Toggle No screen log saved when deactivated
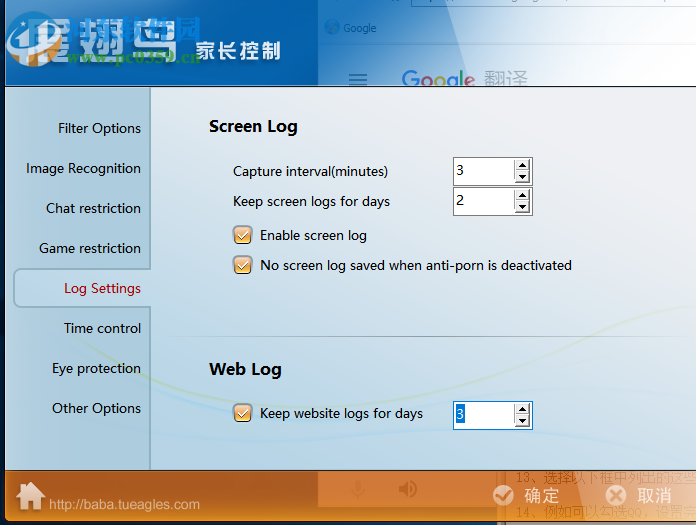The width and height of the screenshot is (696, 525). pyautogui.click(x=243, y=265)
